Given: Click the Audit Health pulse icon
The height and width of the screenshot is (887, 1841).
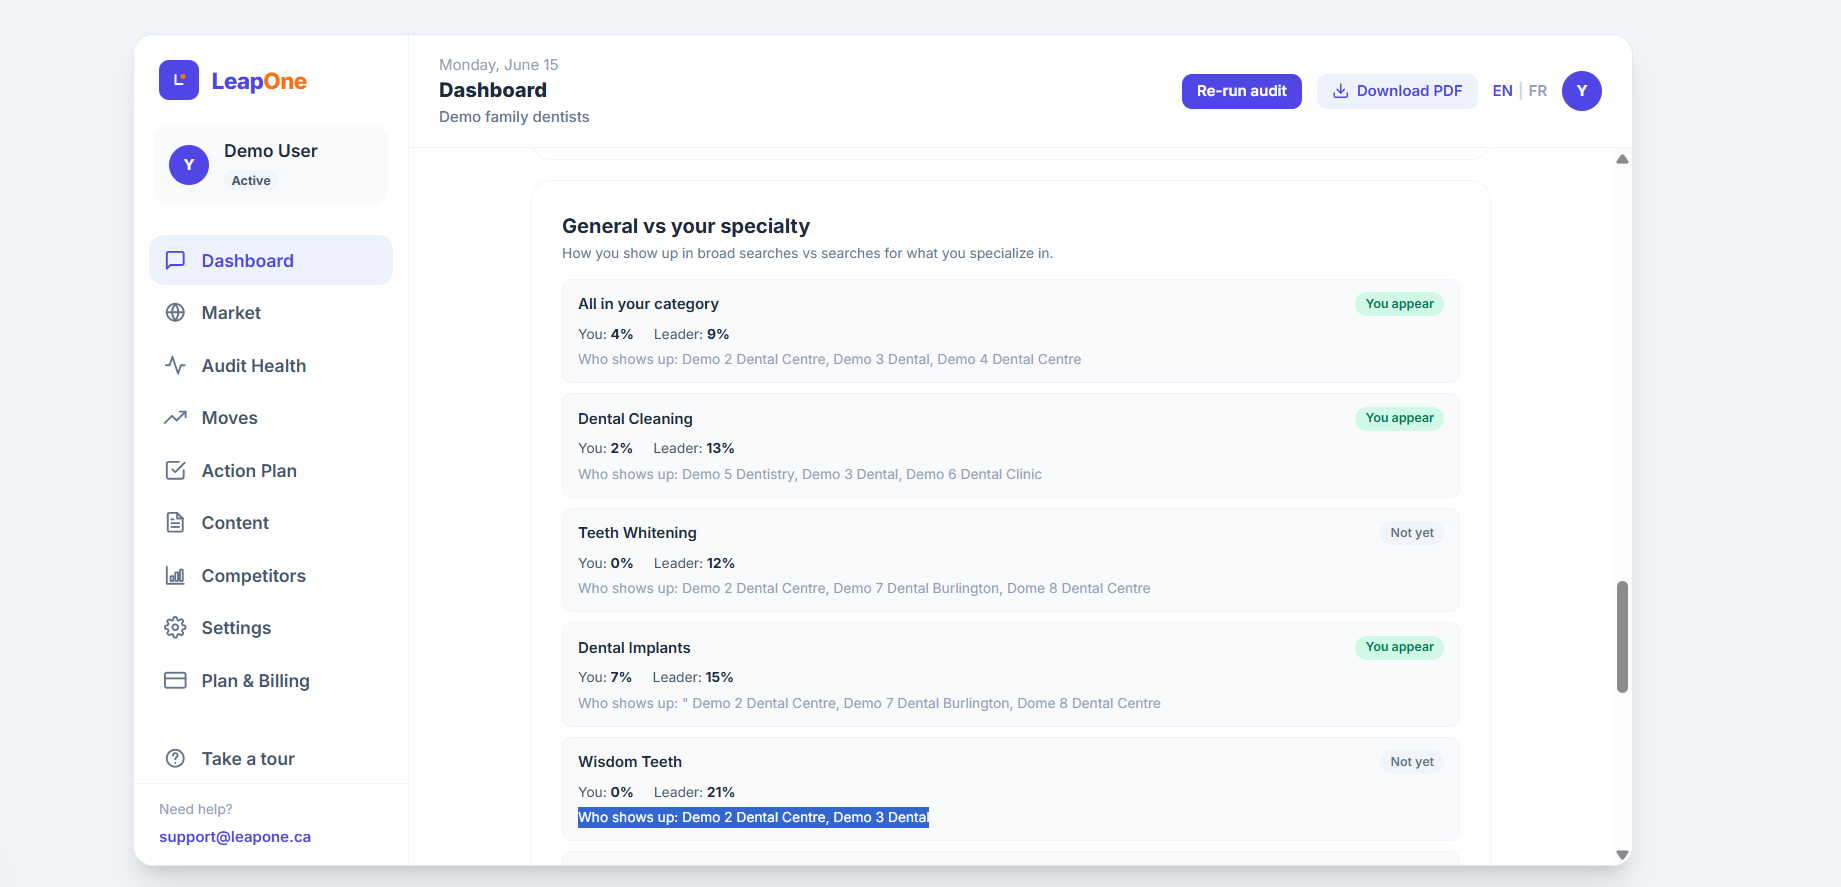Looking at the screenshot, I should tap(175, 365).
